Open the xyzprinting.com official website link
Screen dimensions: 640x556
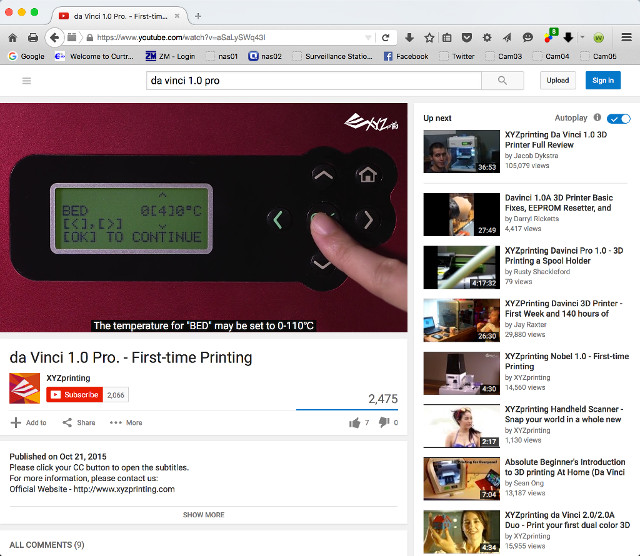(x=124, y=489)
